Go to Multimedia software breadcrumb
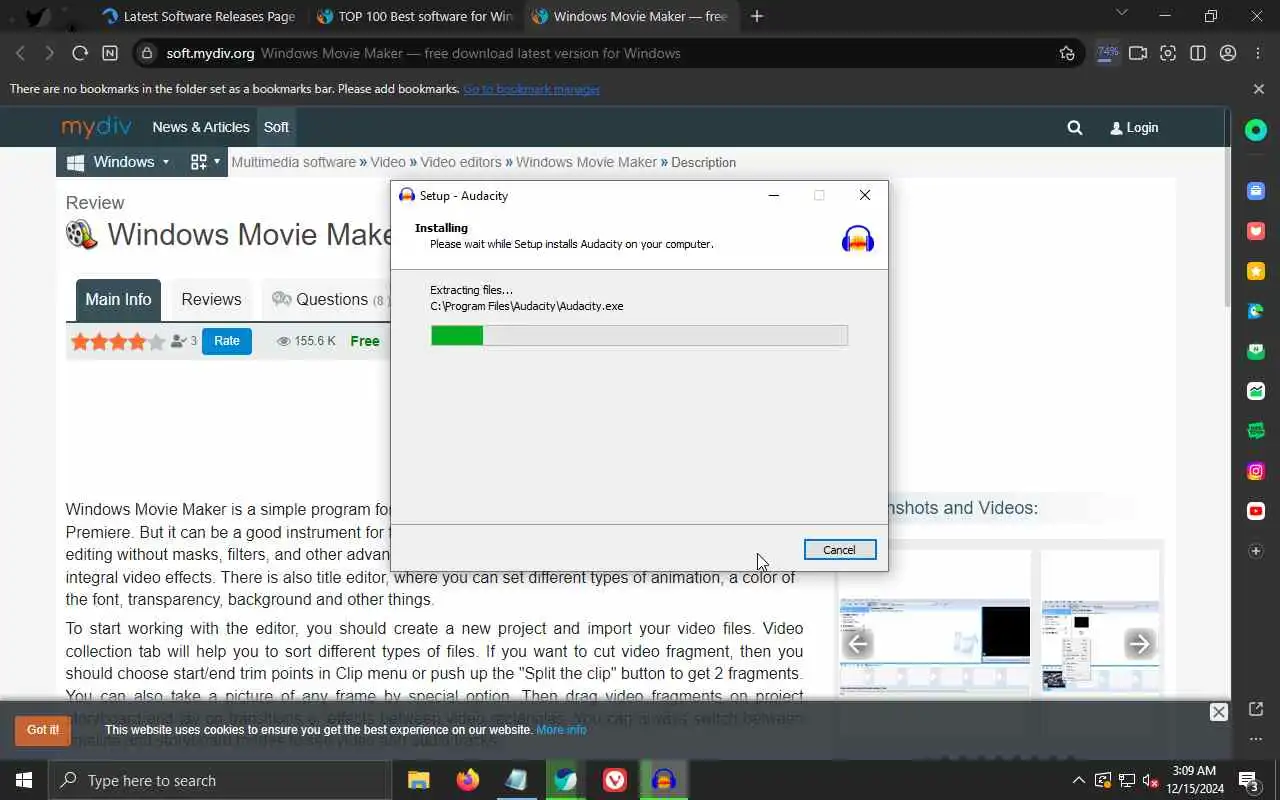The height and width of the screenshot is (800, 1280). point(293,162)
